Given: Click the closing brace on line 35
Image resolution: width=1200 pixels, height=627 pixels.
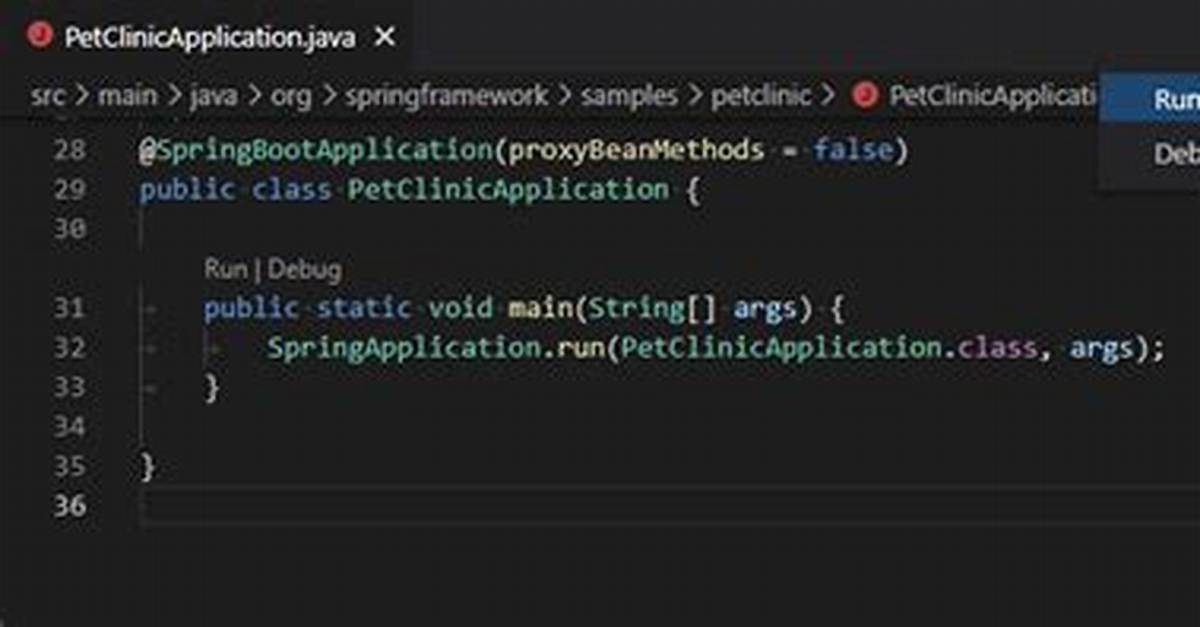Looking at the screenshot, I should coord(148,467).
